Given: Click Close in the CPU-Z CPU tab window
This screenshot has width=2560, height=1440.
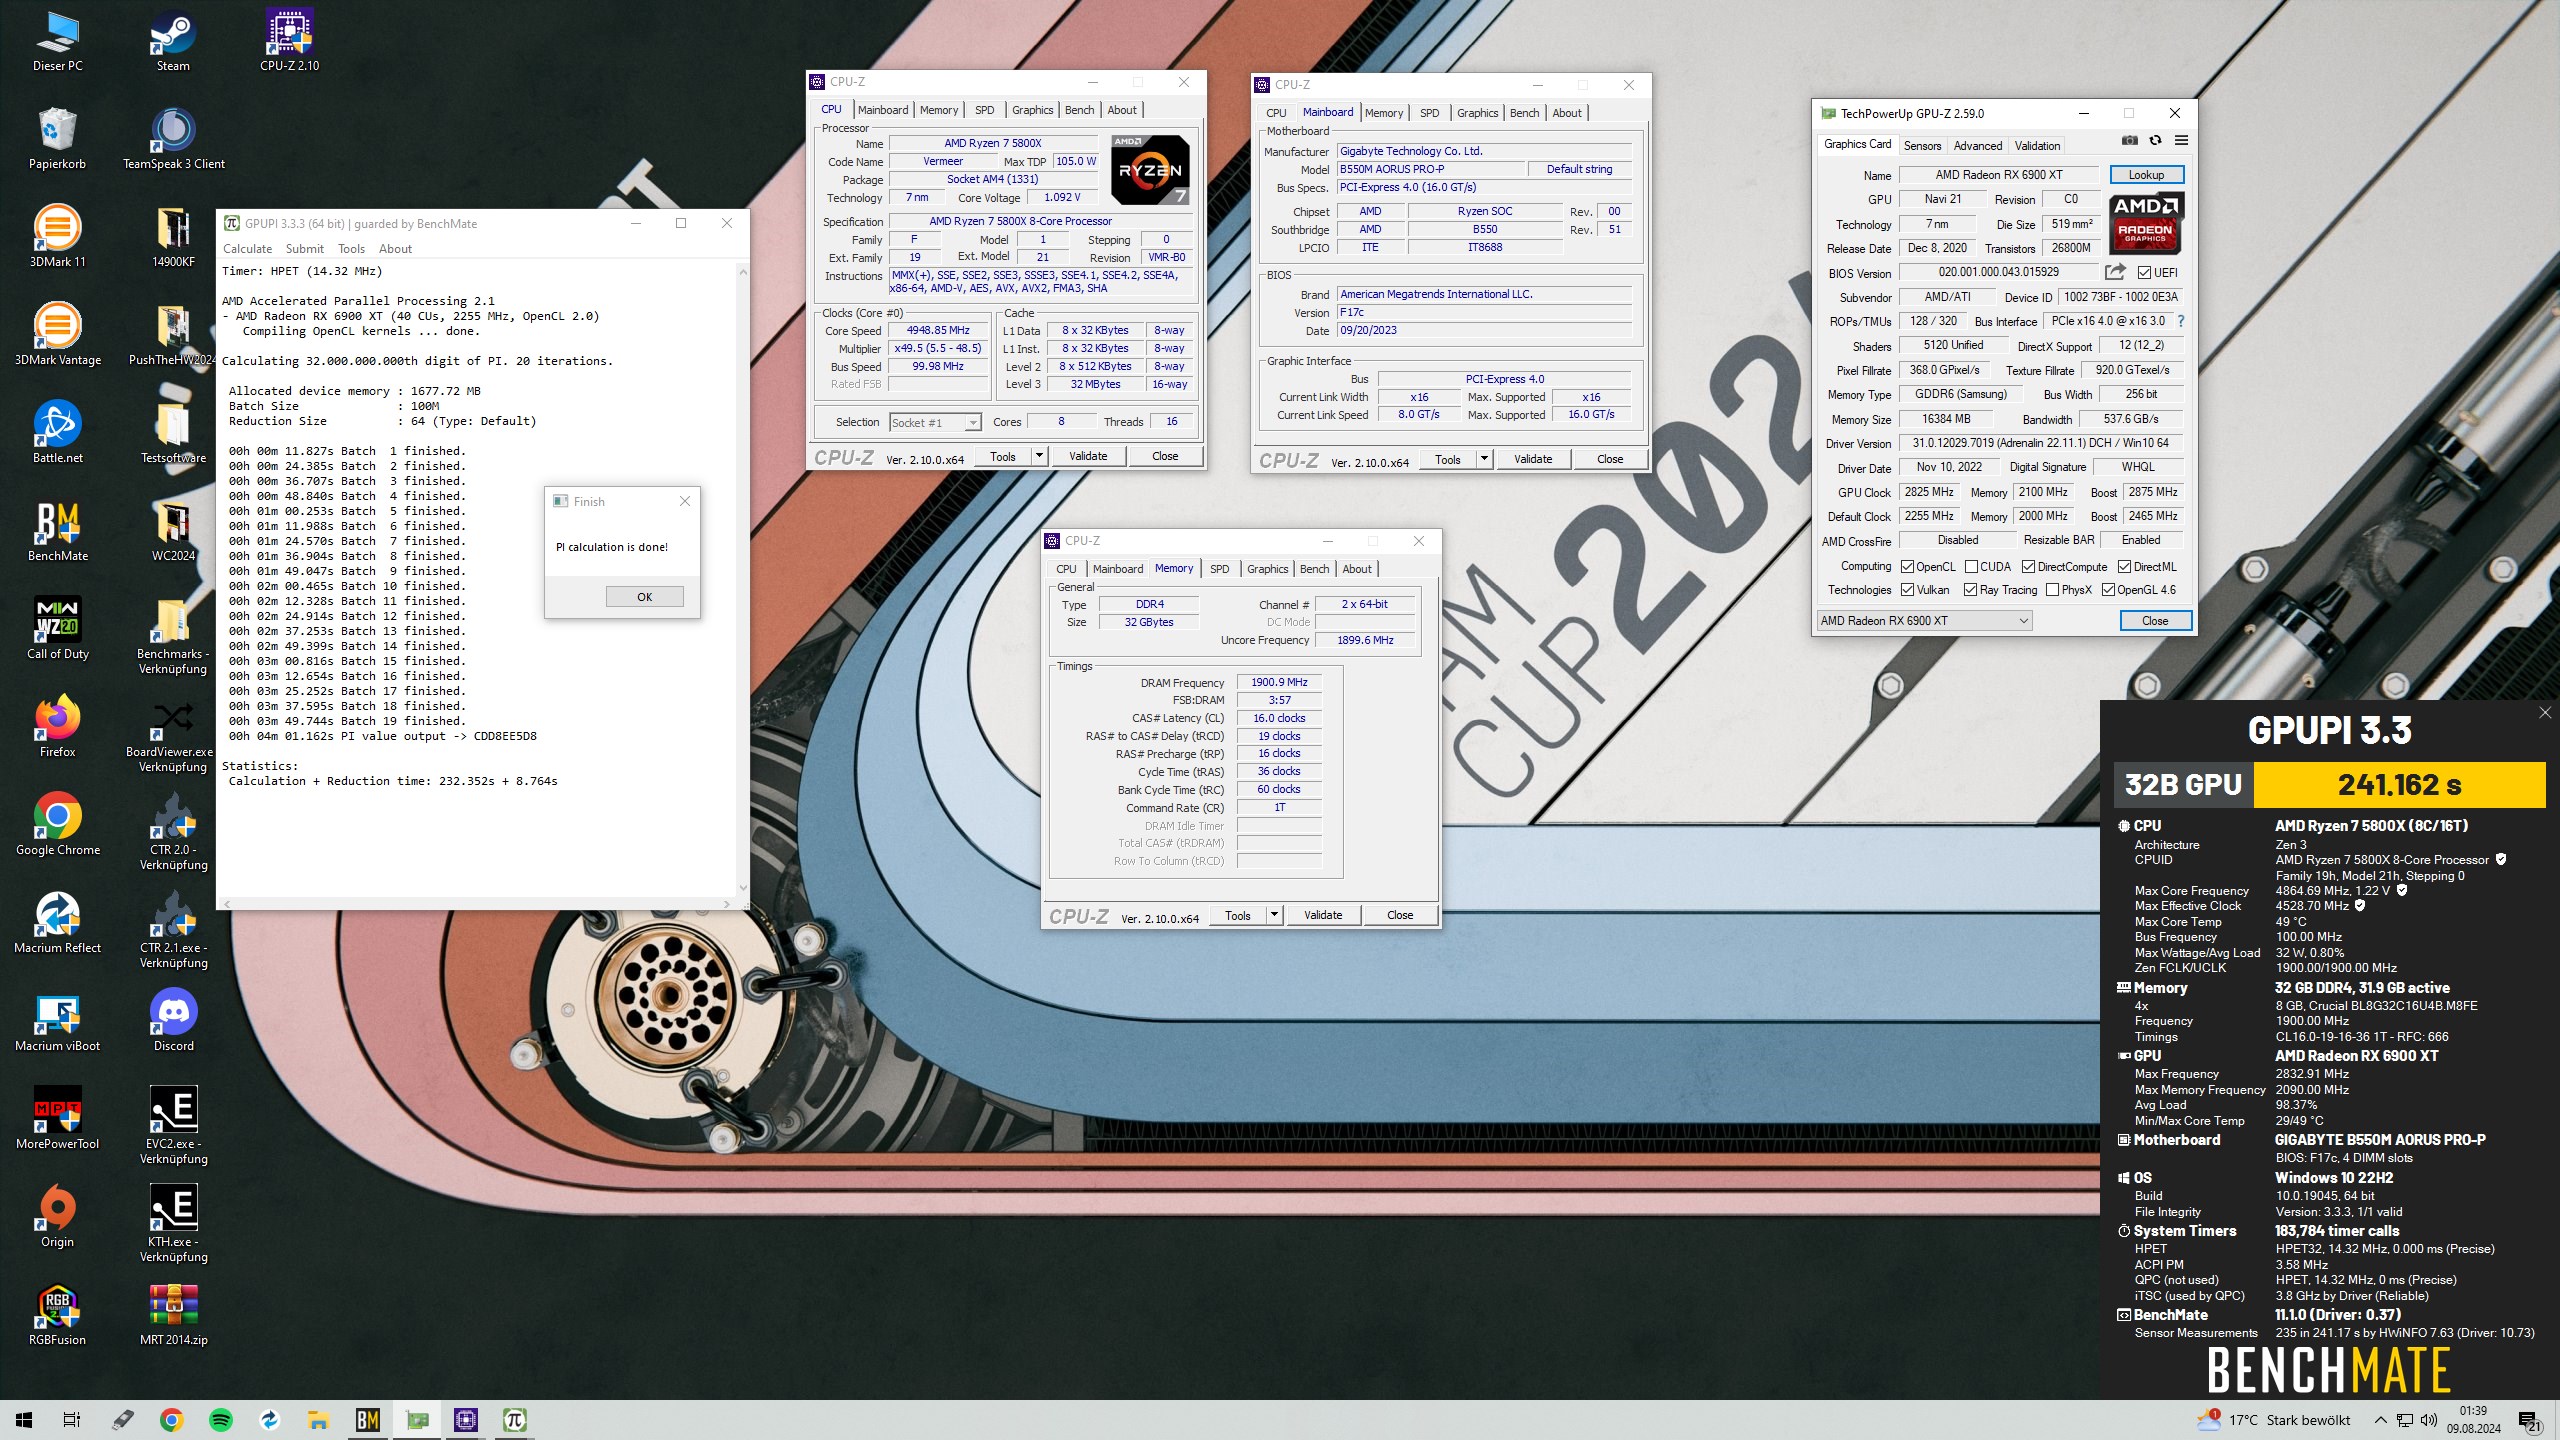Looking at the screenshot, I should pyautogui.click(x=1165, y=456).
